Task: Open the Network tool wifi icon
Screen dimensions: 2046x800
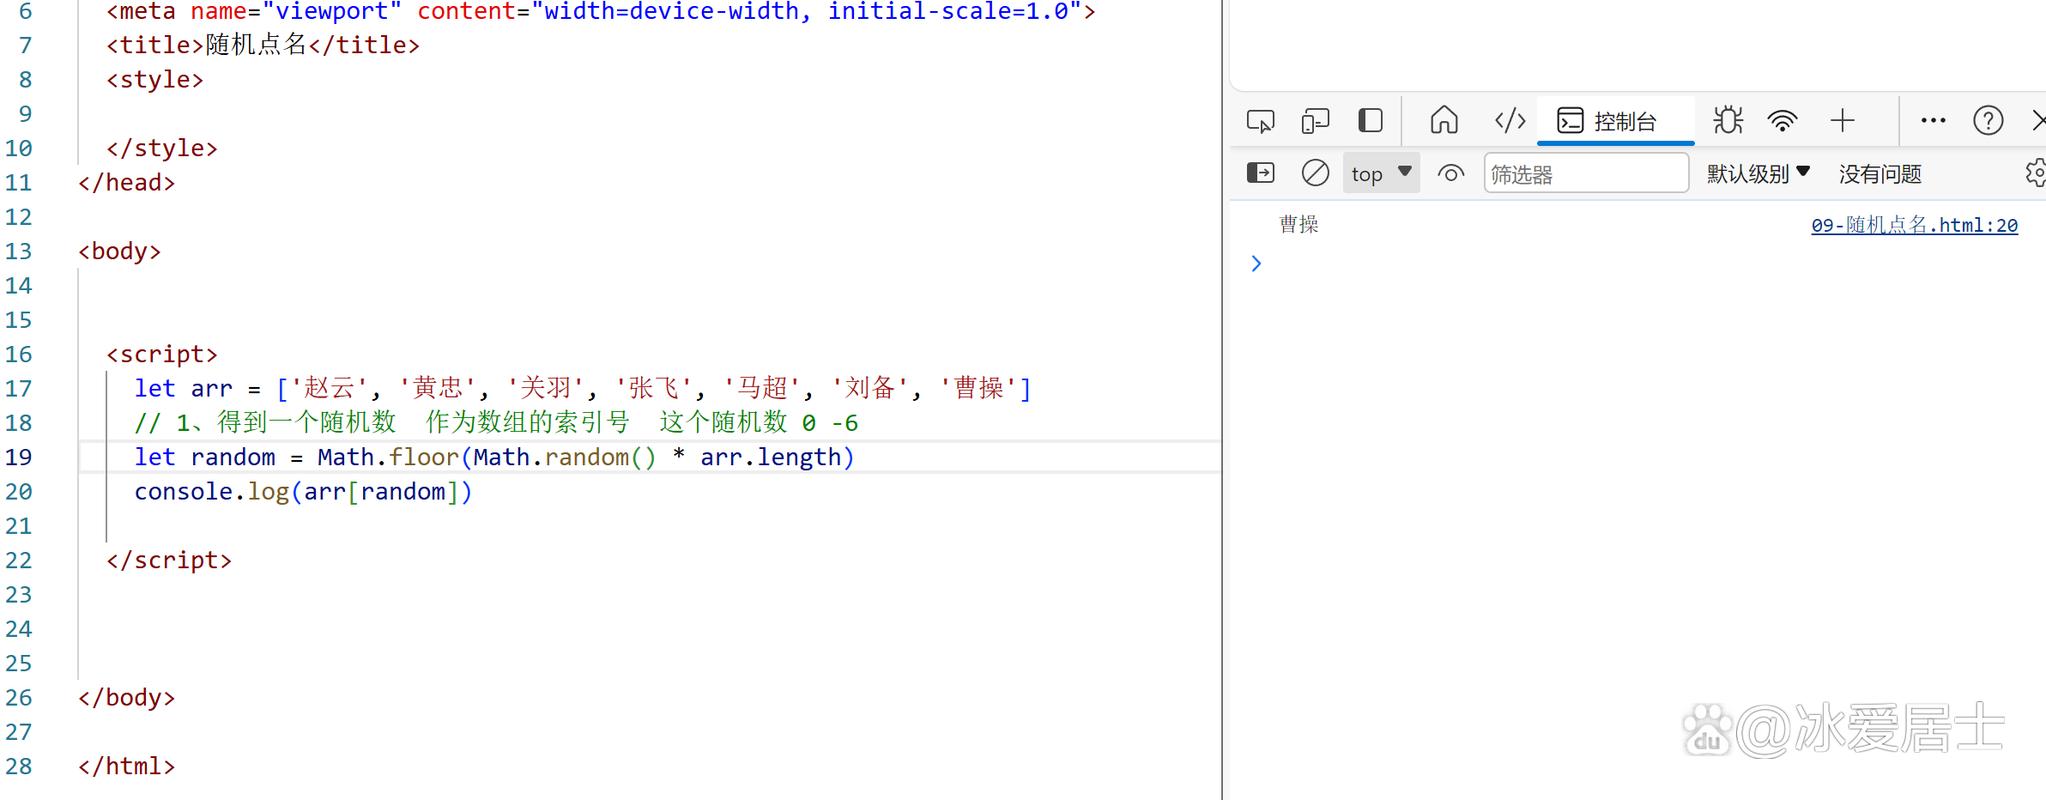Action: click(1782, 121)
